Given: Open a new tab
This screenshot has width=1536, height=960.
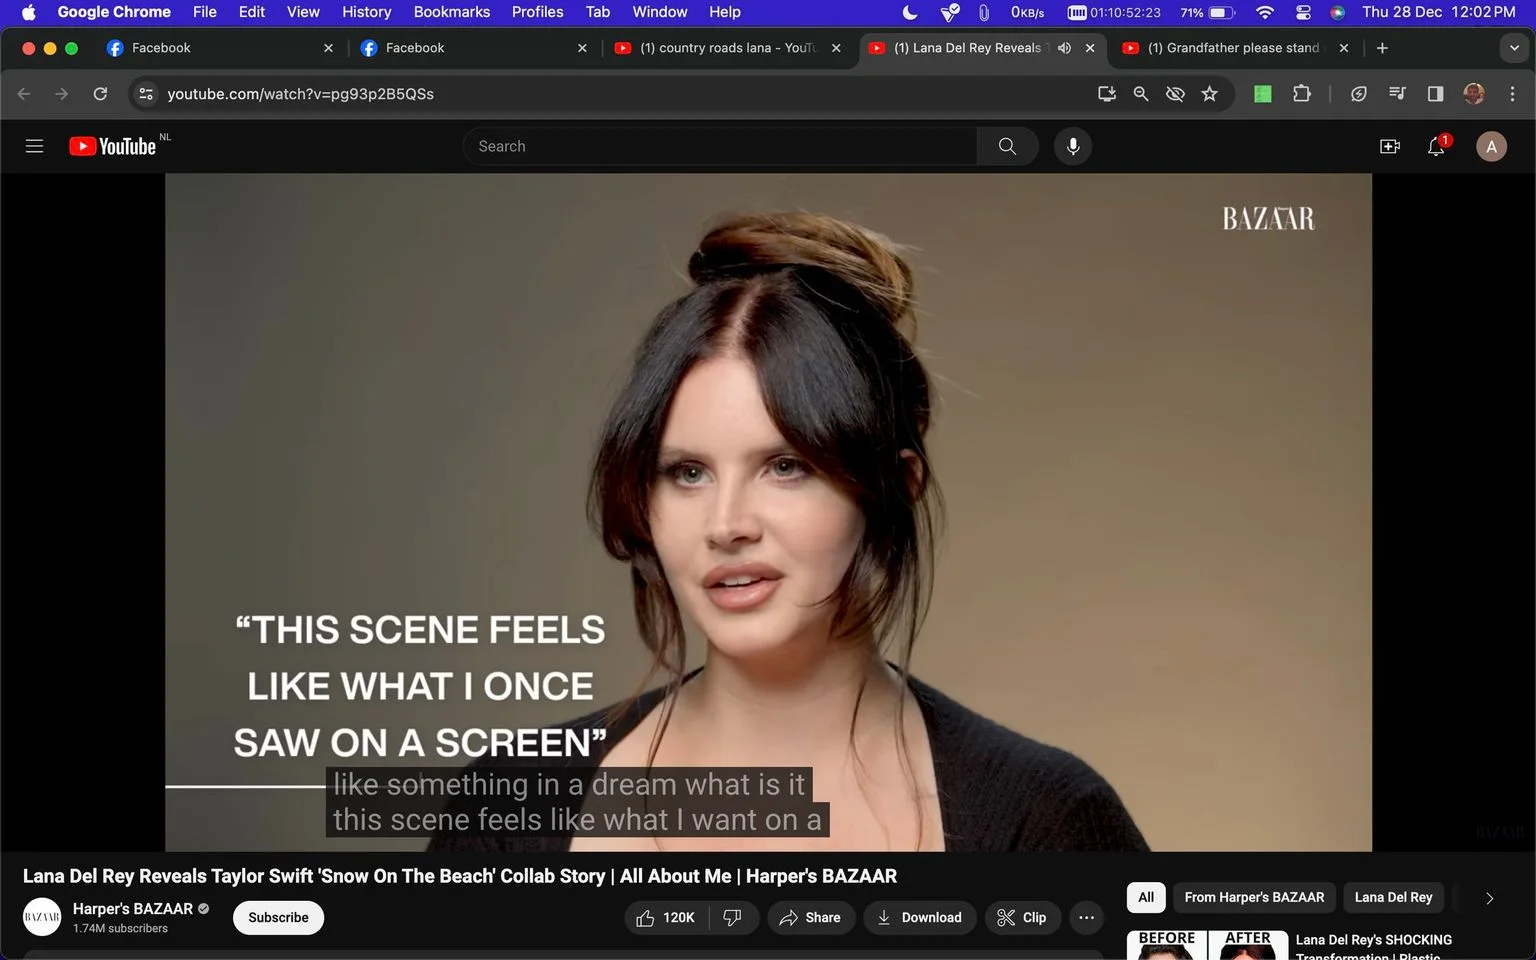Looking at the screenshot, I should point(1382,48).
